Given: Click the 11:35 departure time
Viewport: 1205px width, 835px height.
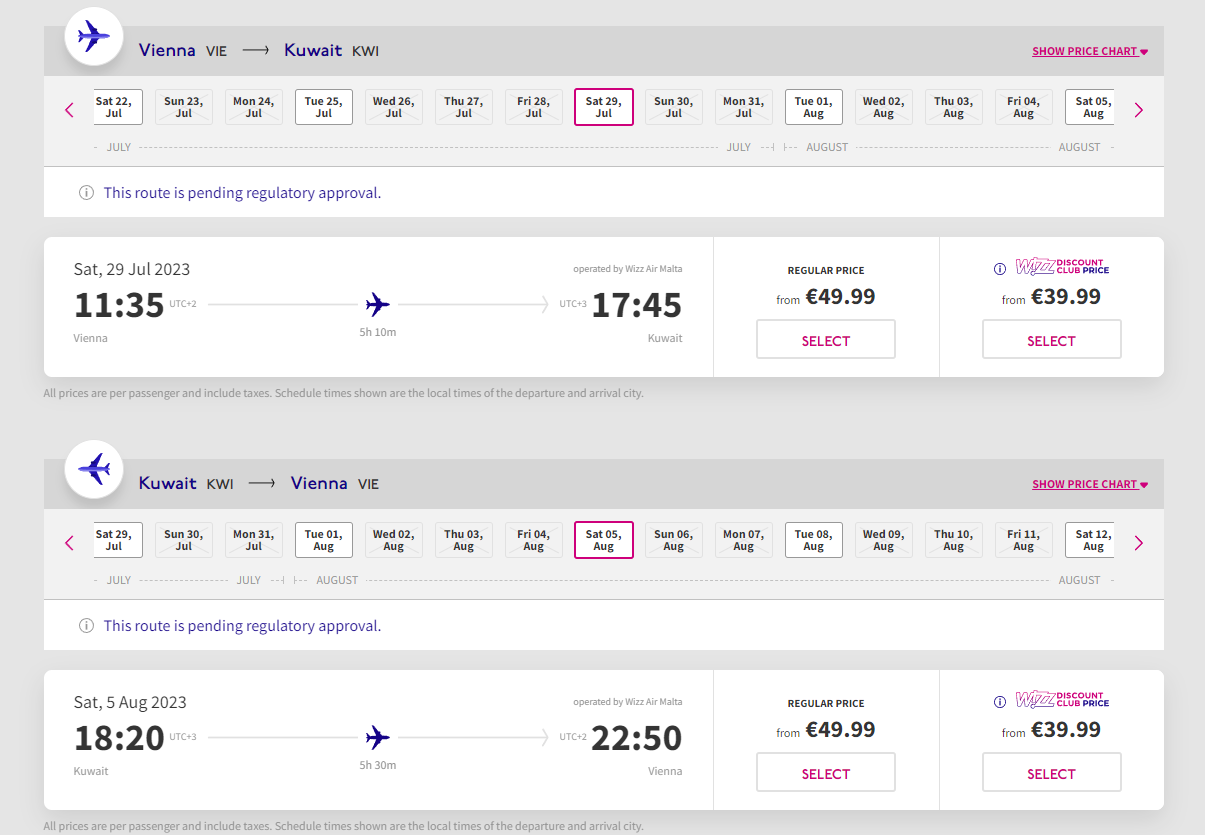Looking at the screenshot, I should tap(119, 305).
